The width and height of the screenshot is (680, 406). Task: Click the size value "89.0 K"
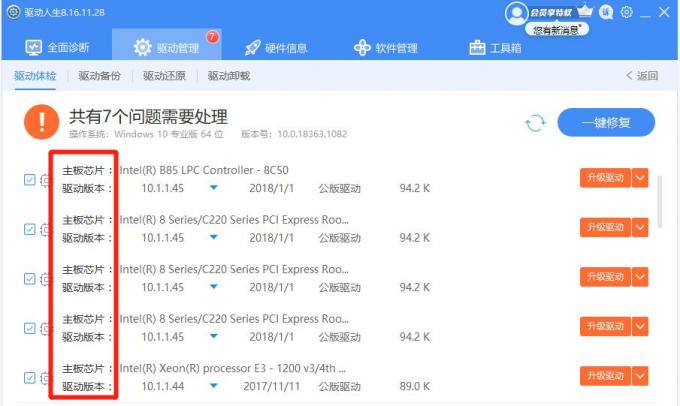(x=415, y=386)
